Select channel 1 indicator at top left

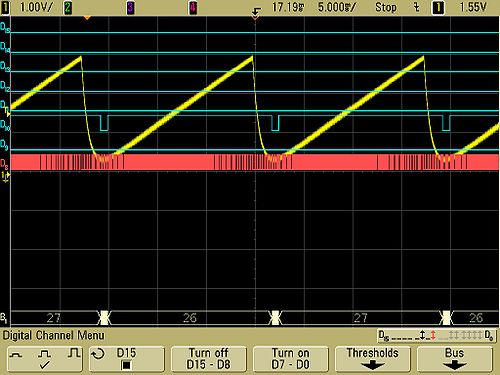pyautogui.click(x=5, y=8)
